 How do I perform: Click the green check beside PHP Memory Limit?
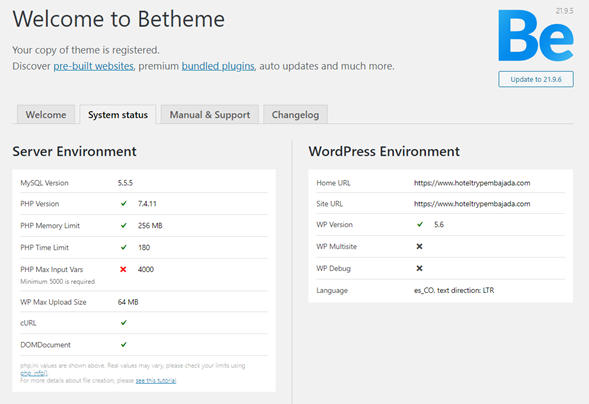click(x=124, y=225)
